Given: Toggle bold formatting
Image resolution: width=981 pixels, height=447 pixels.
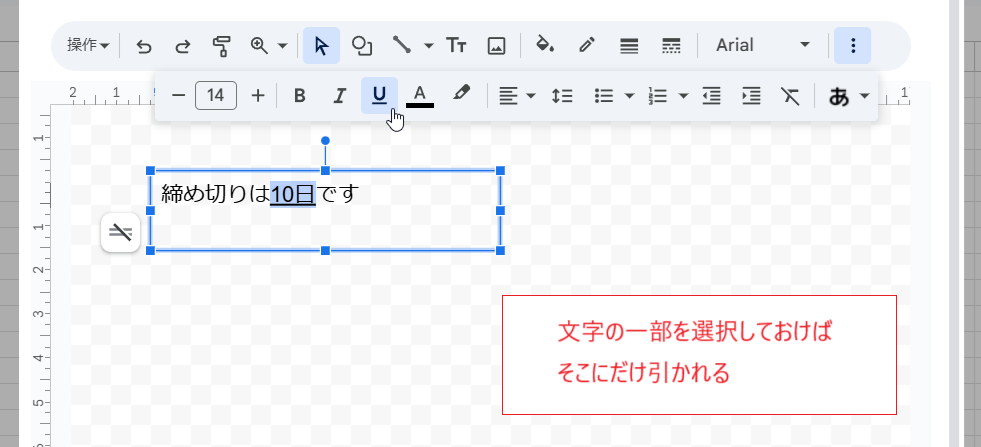Looking at the screenshot, I should coord(300,96).
